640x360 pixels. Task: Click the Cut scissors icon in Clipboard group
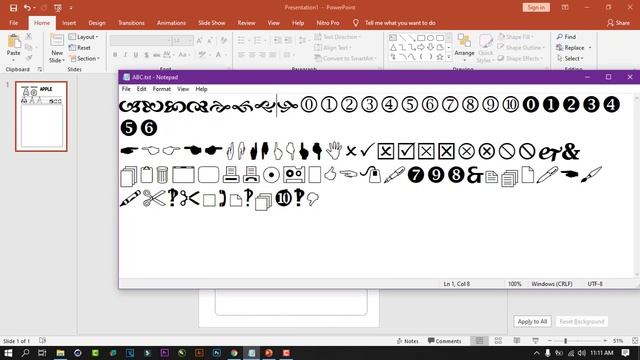tap(29, 37)
